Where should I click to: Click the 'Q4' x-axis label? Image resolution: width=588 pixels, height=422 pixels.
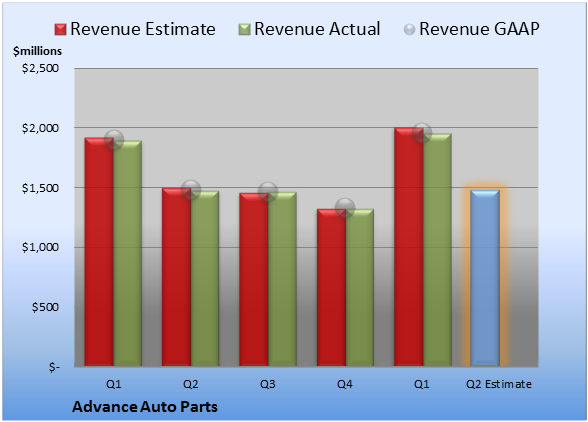click(345, 384)
